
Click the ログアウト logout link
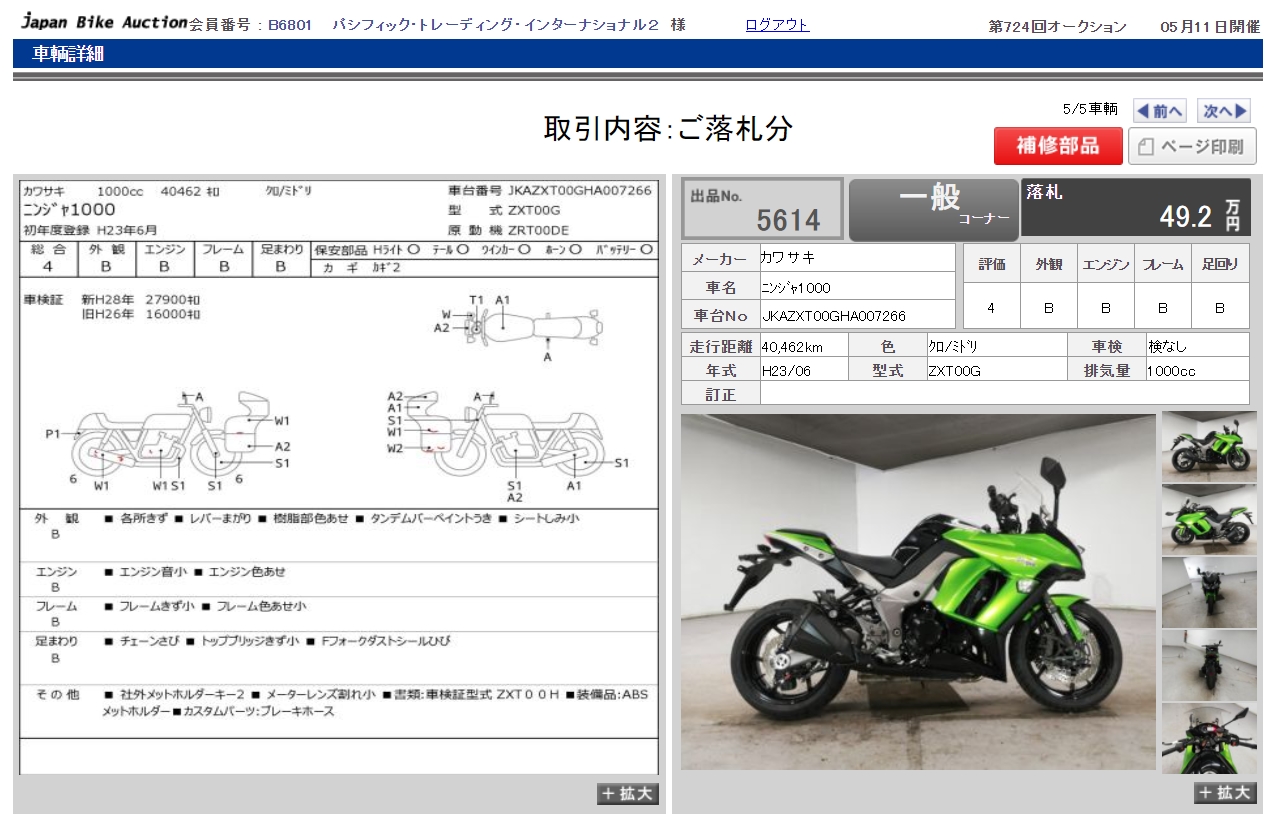[777, 25]
